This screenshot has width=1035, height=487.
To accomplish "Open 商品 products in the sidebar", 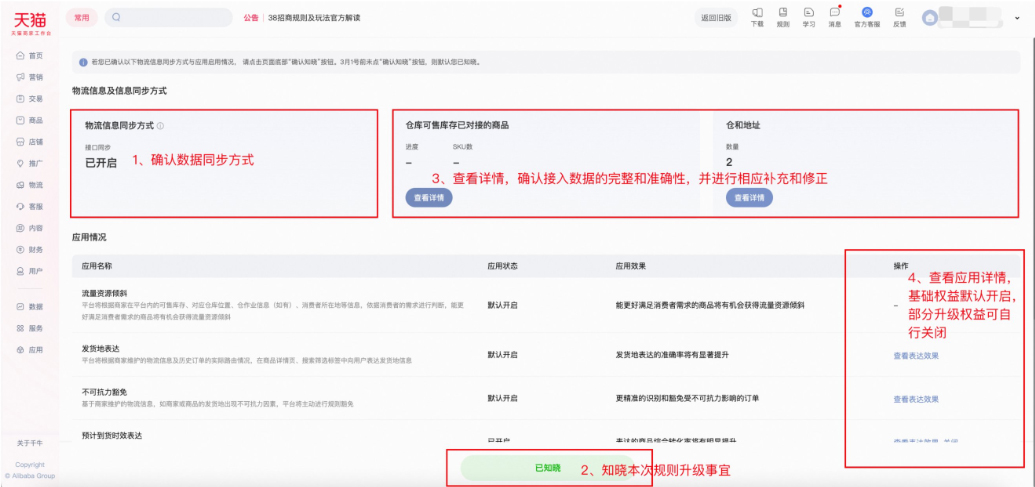I will click(30, 120).
